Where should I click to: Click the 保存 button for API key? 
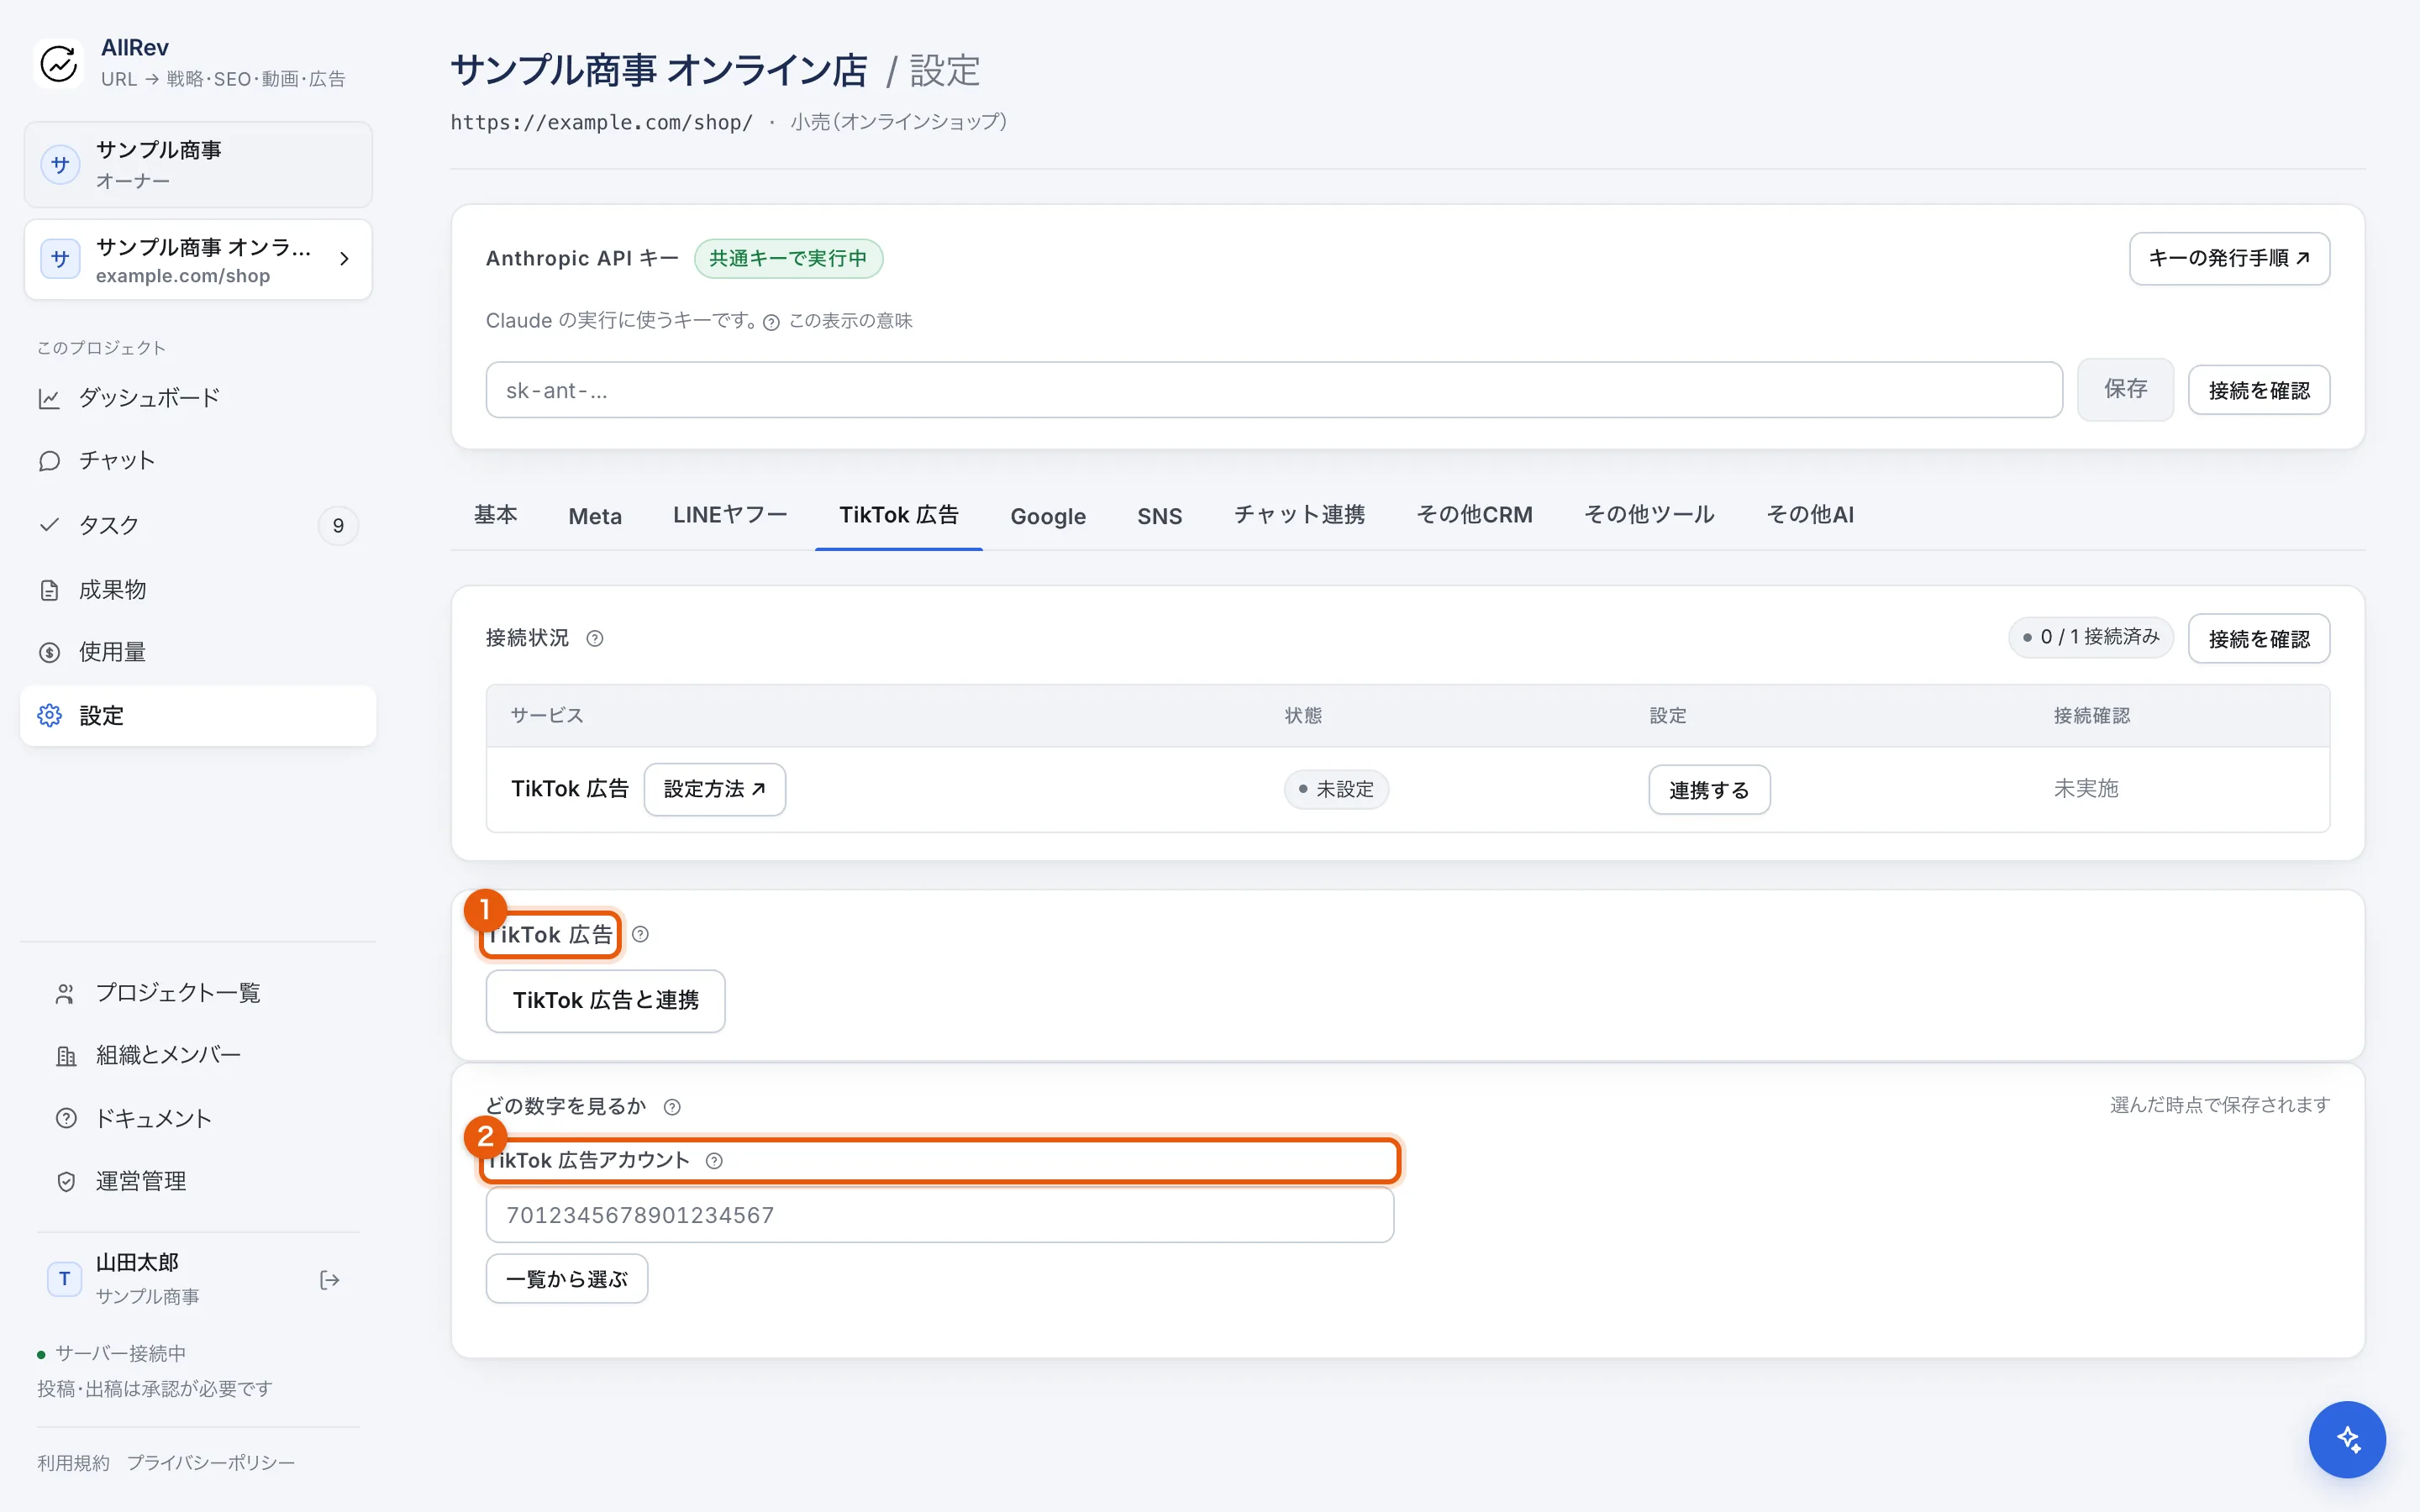(2125, 390)
